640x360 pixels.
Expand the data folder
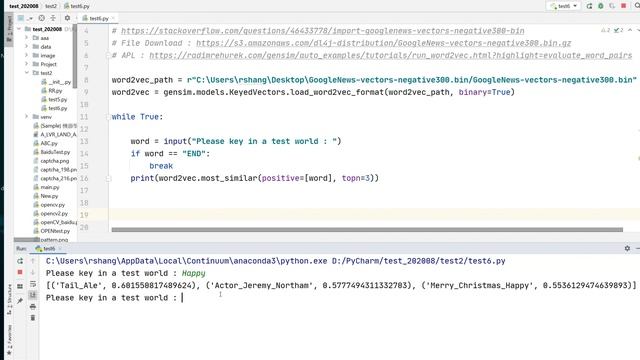click(x=27, y=47)
